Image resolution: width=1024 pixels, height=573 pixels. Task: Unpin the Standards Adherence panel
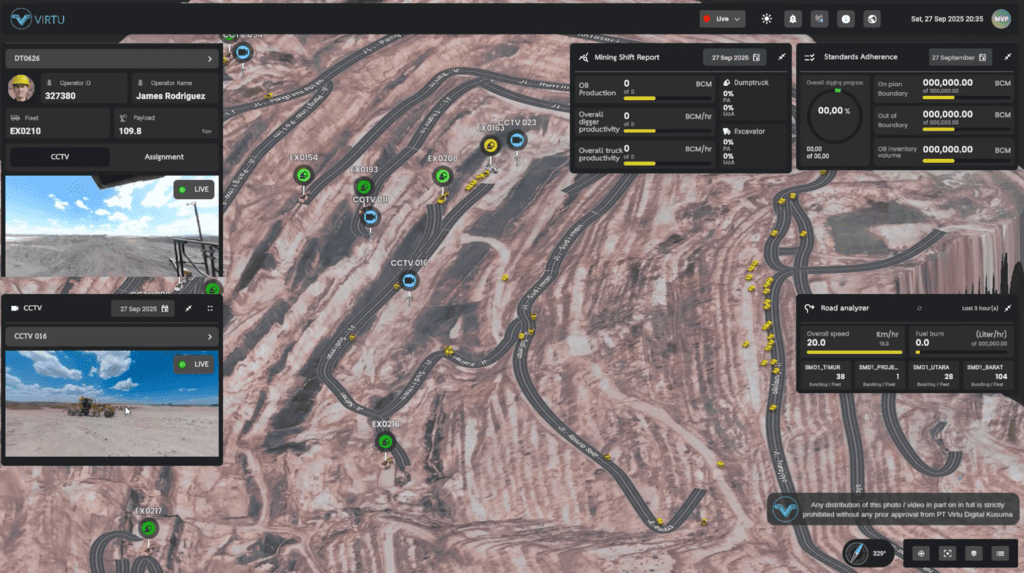[1006, 57]
